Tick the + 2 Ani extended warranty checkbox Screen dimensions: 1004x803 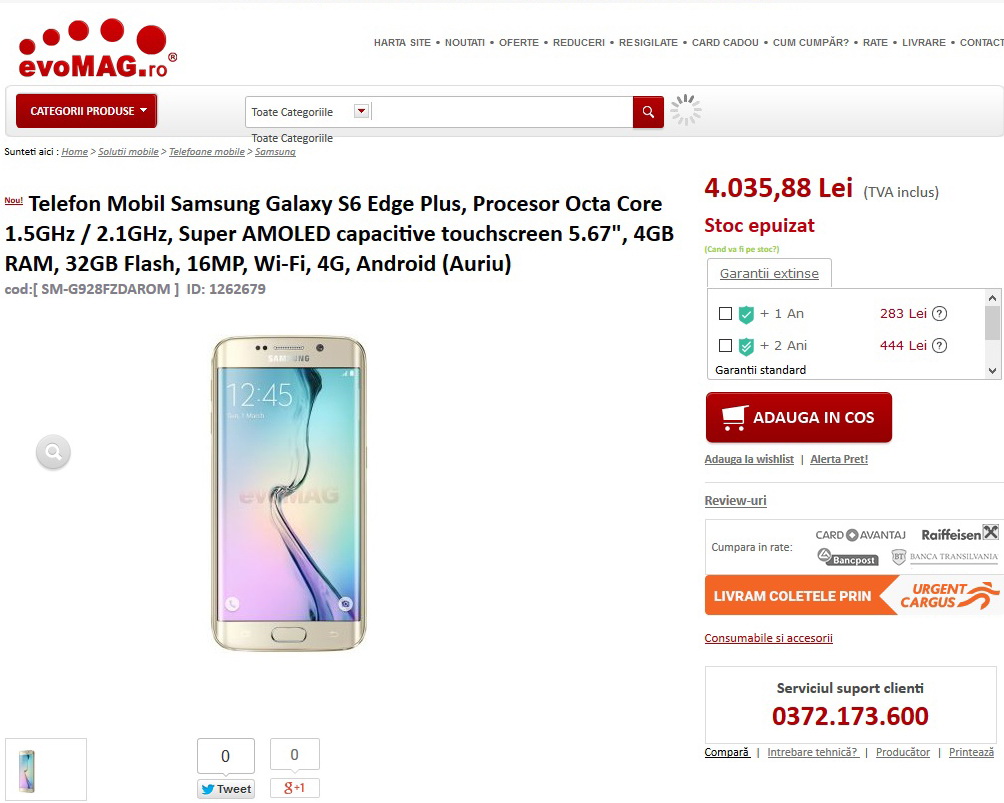pyautogui.click(x=726, y=346)
